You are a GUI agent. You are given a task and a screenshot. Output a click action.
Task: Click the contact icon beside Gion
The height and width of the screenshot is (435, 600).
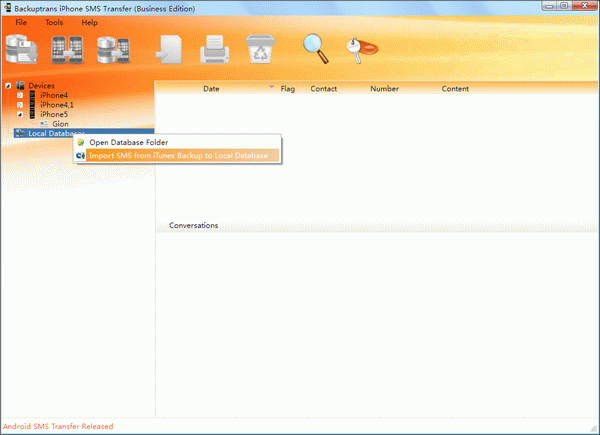click(x=44, y=124)
